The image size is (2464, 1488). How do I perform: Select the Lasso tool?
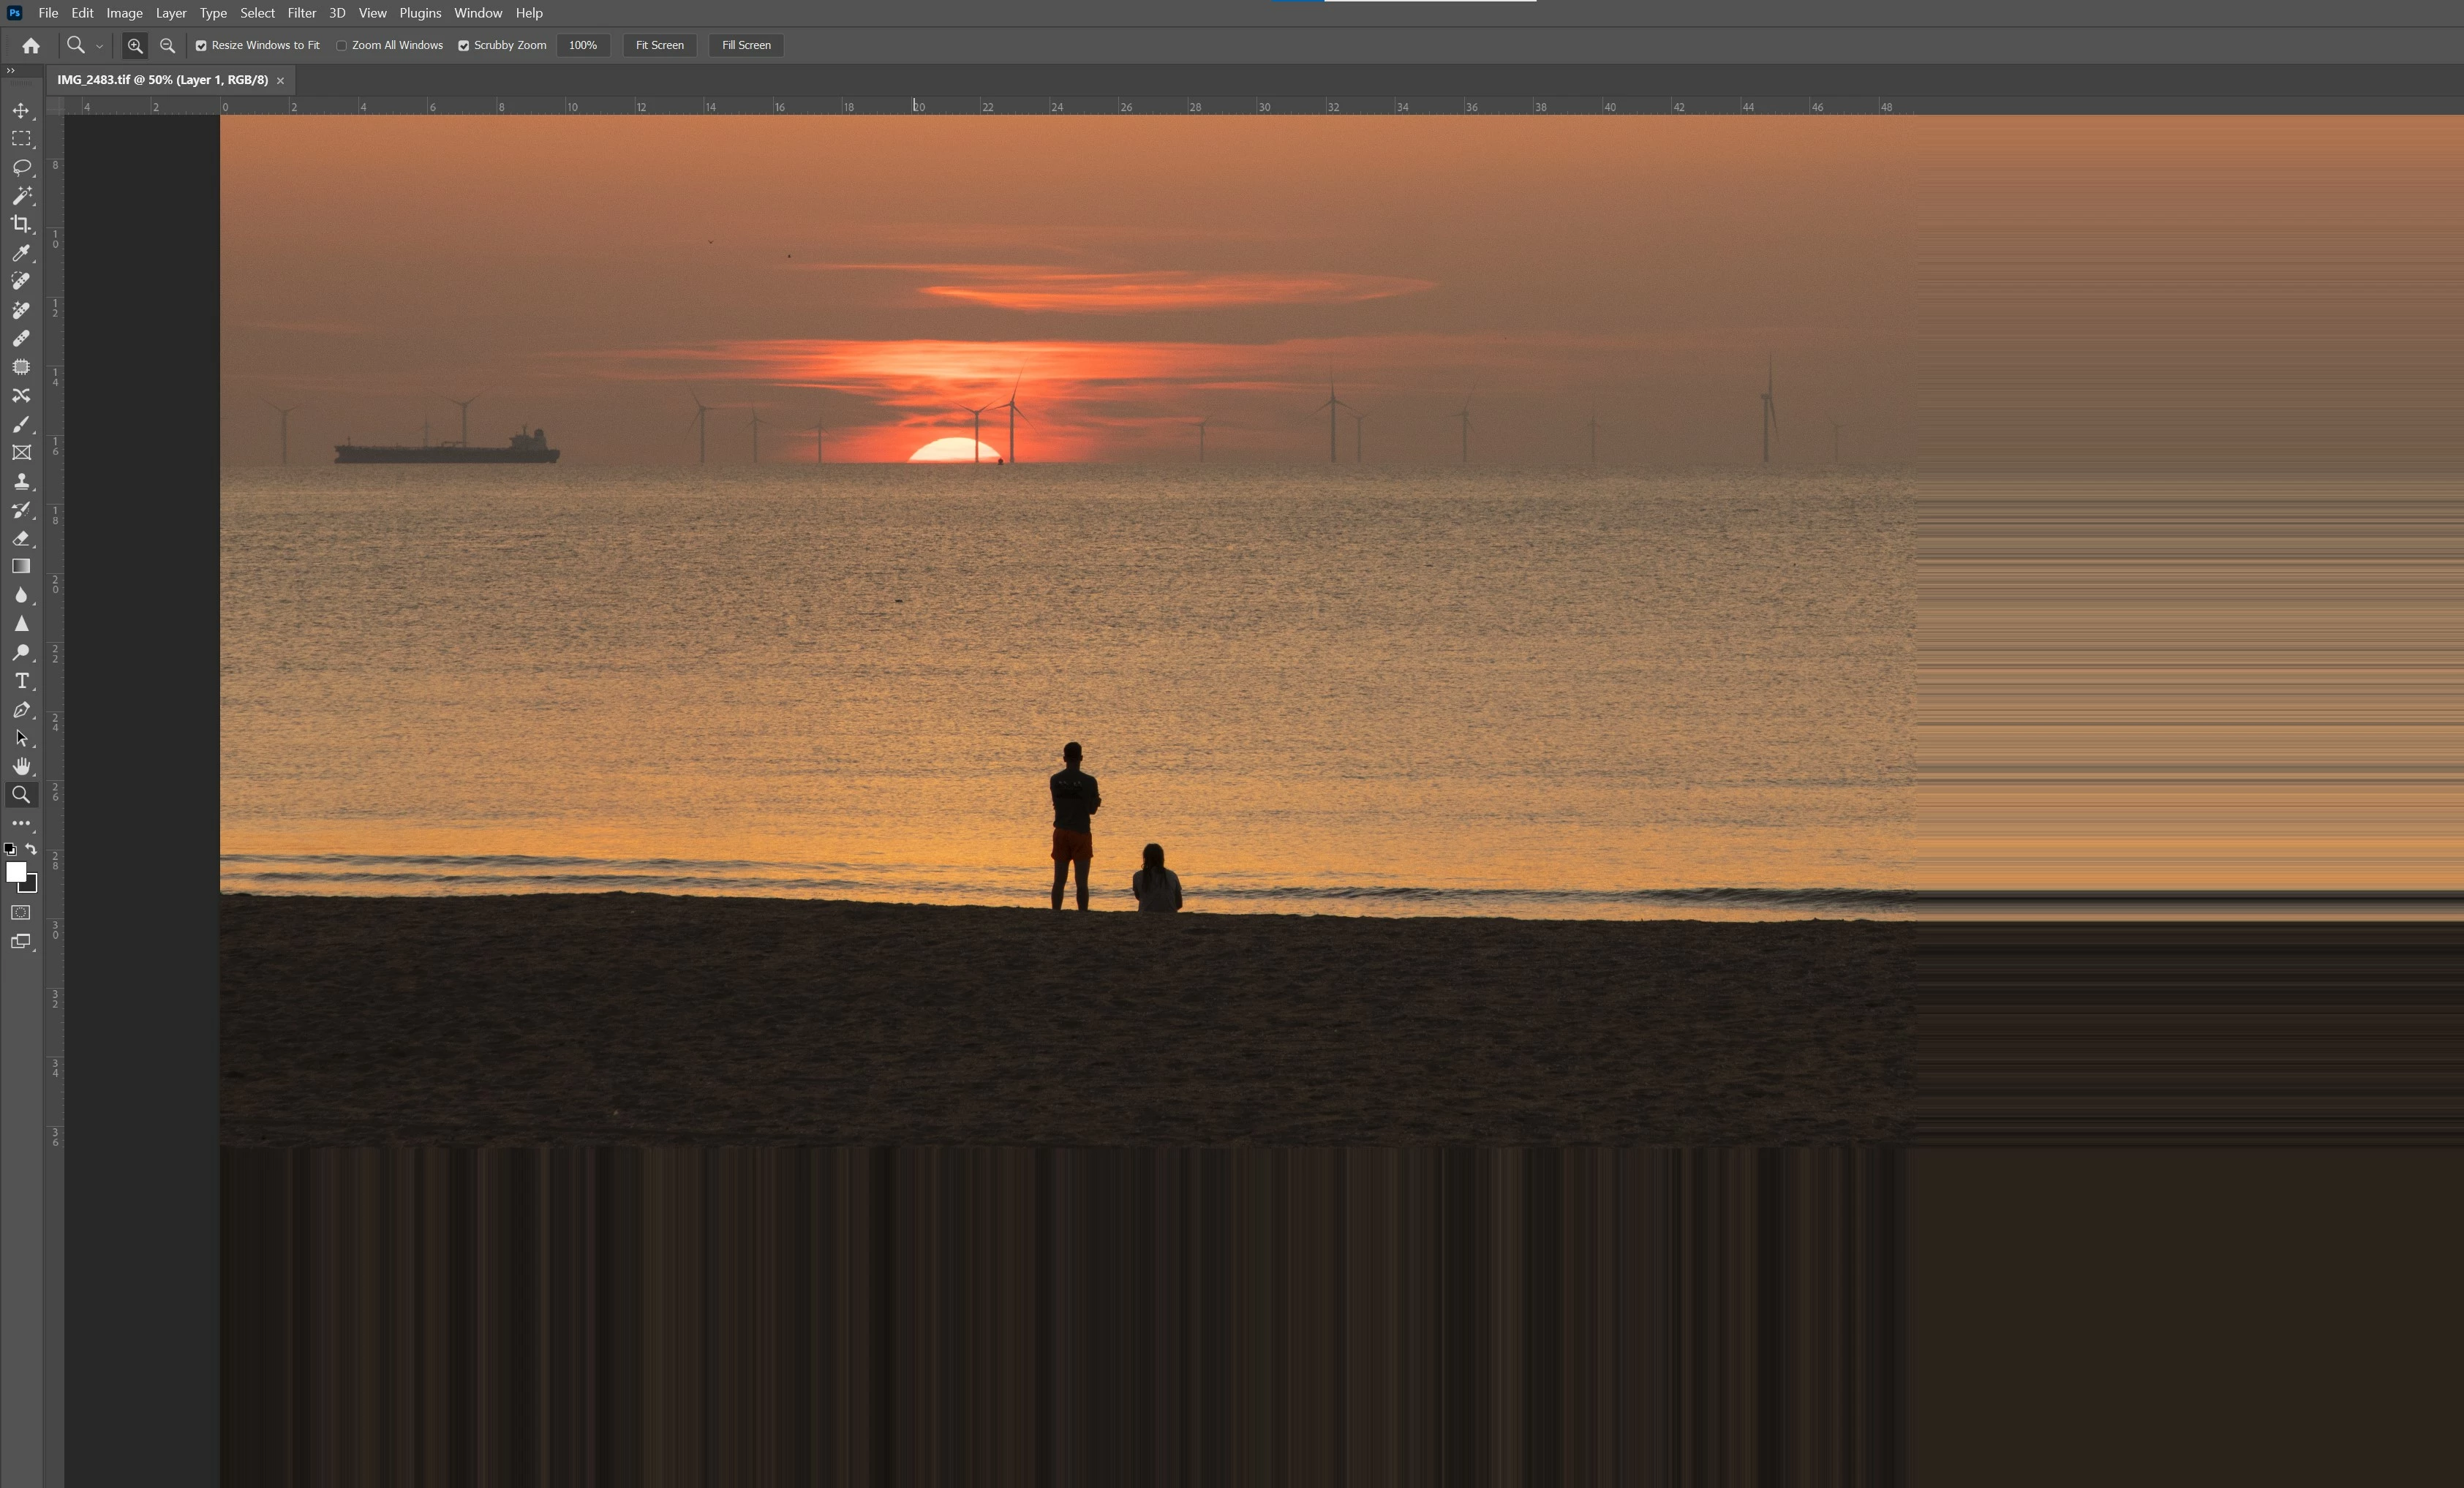pos(21,167)
